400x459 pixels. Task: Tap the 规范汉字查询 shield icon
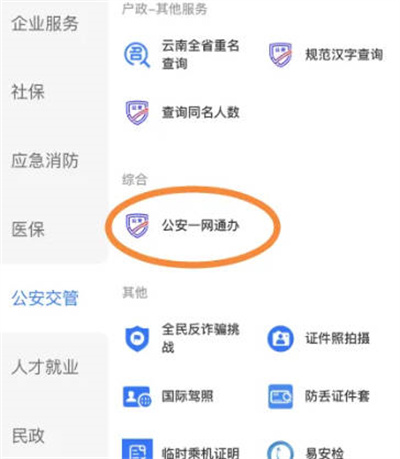(280, 55)
